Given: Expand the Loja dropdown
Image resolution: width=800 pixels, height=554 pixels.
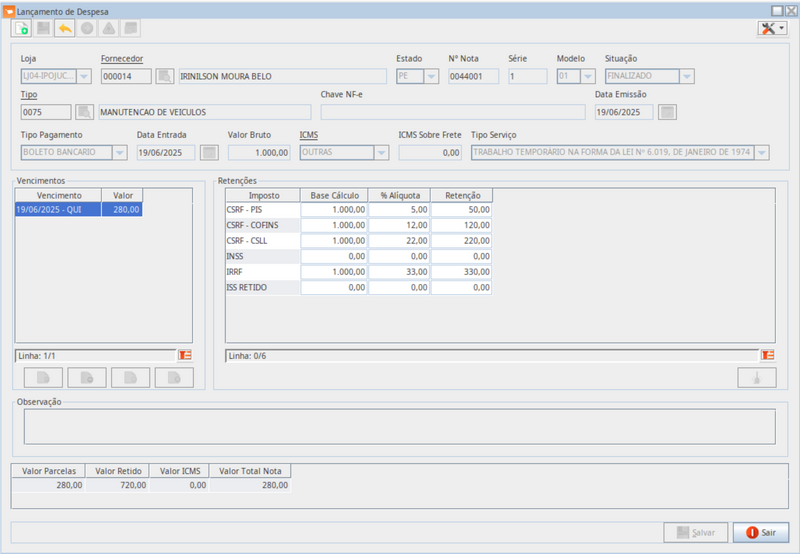Looking at the screenshot, I should click(83, 76).
